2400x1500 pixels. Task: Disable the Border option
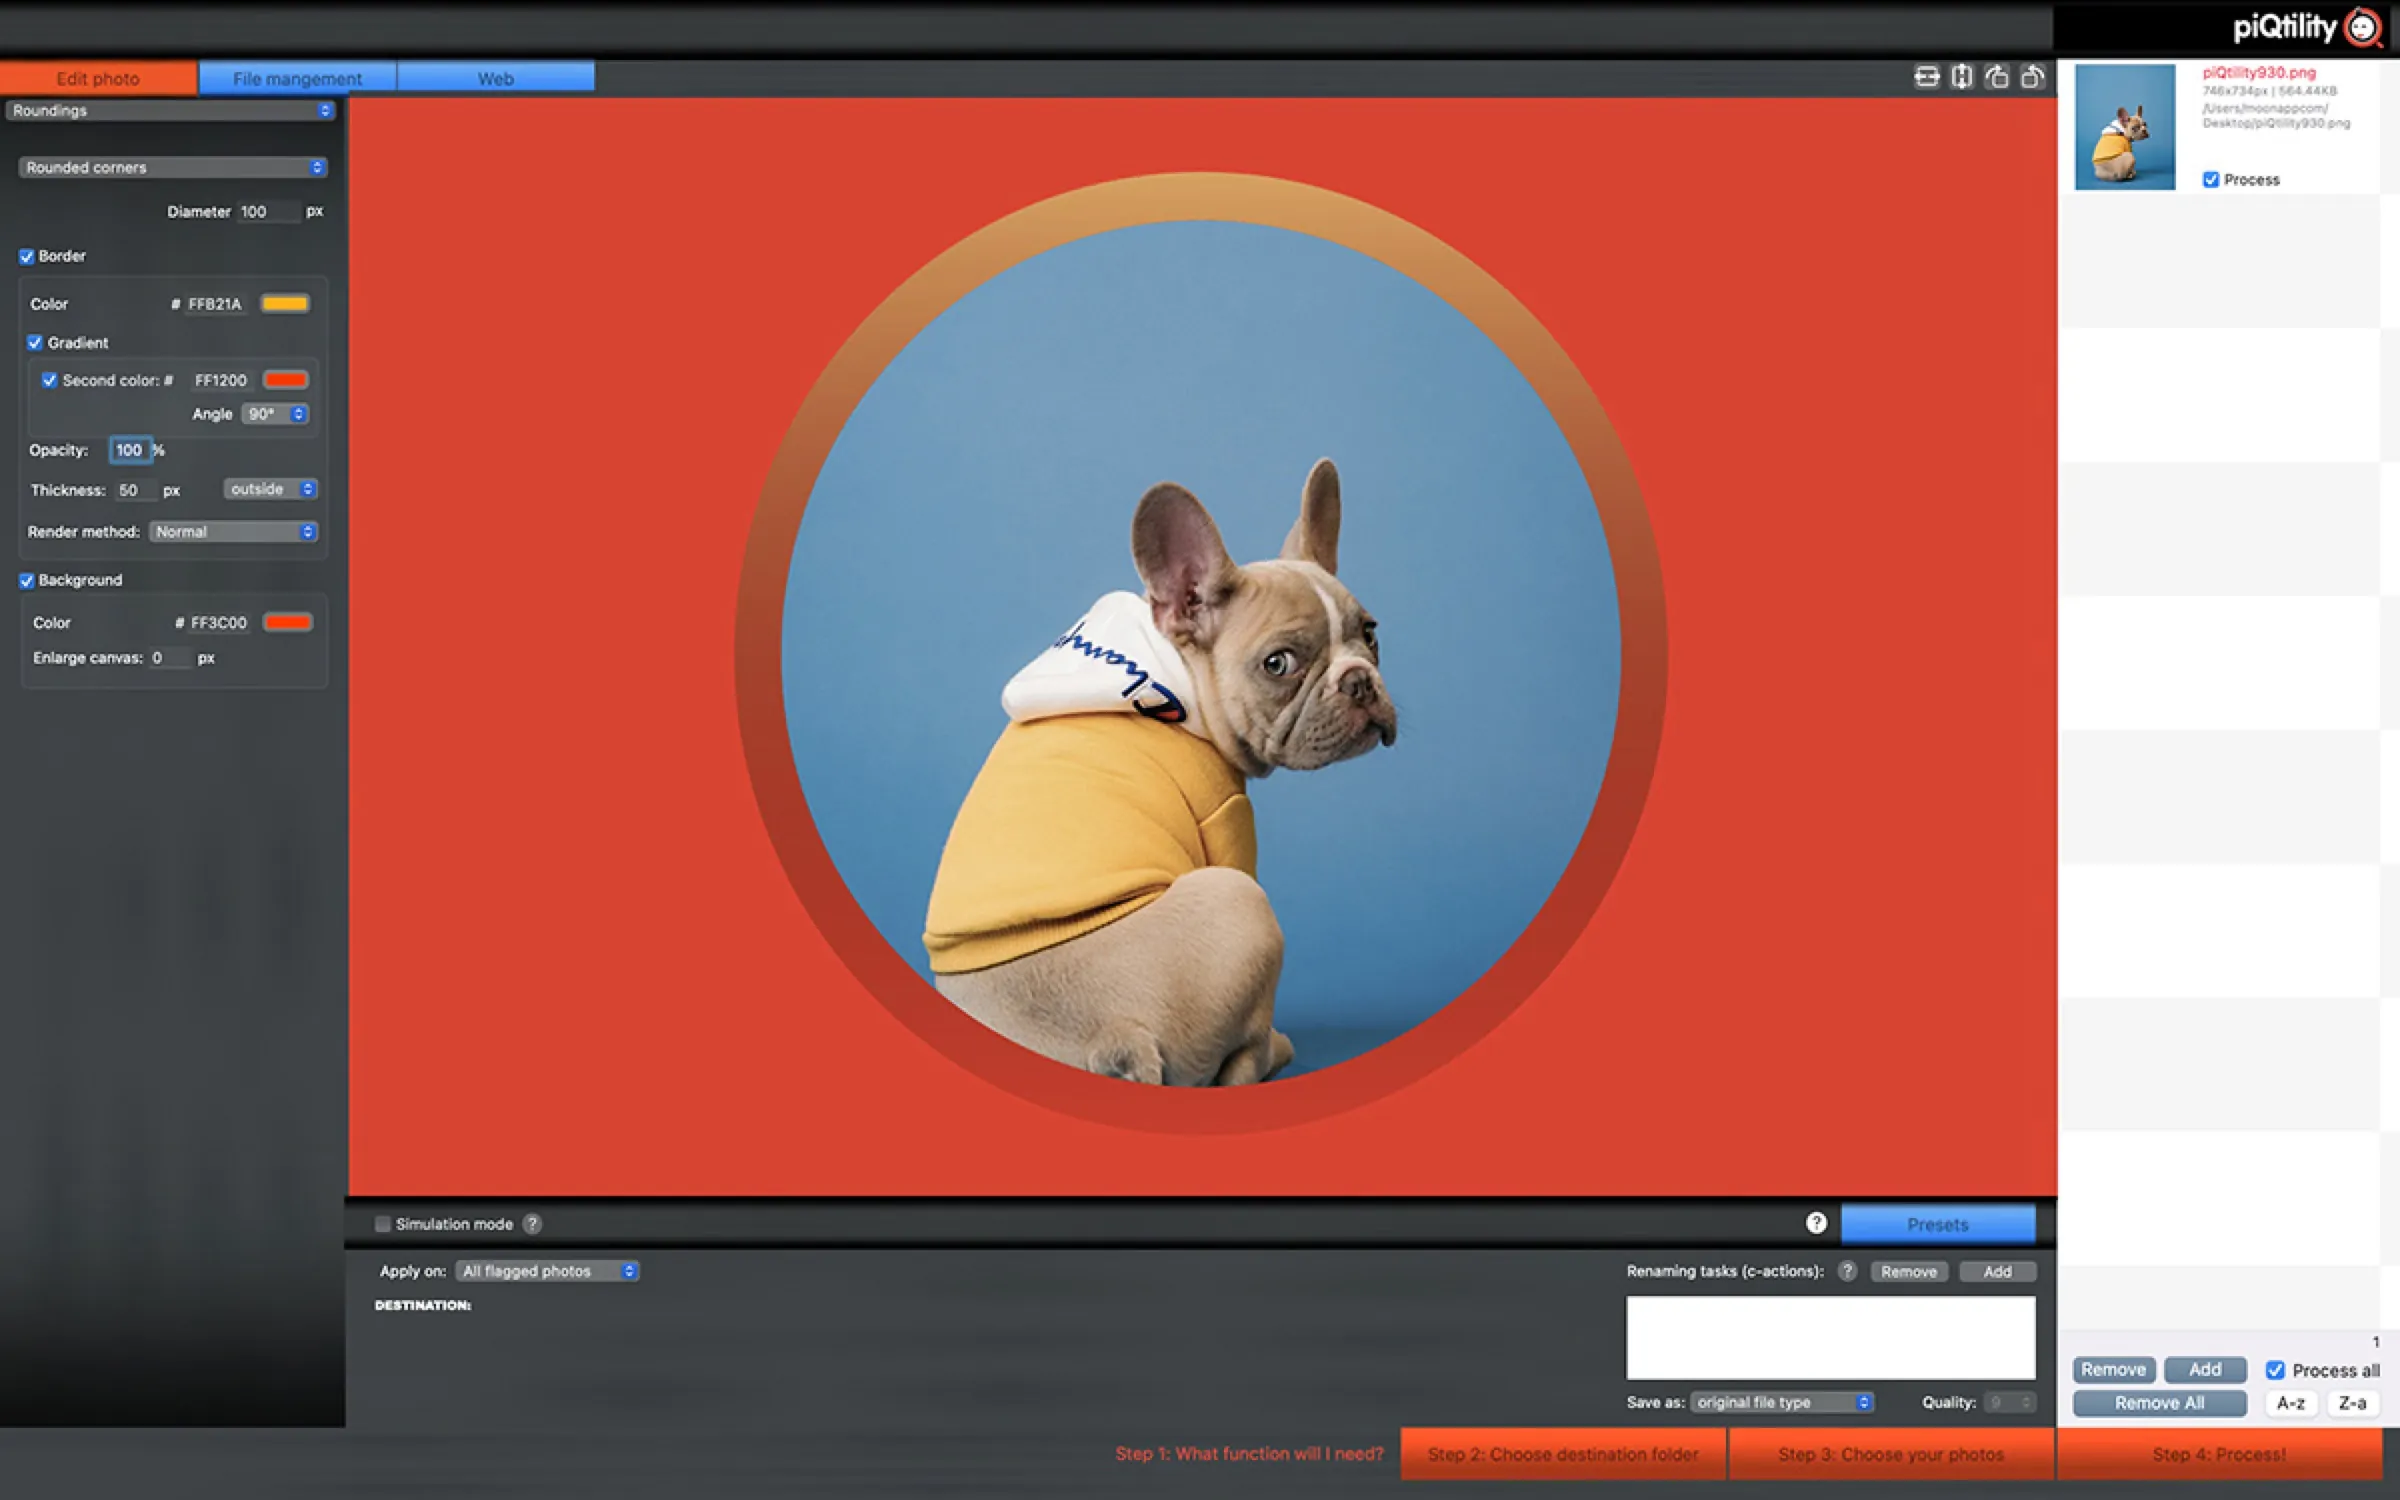click(x=28, y=256)
